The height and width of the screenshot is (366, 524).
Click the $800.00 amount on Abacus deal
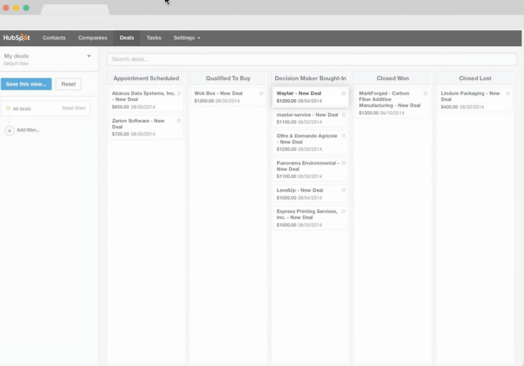coord(120,107)
